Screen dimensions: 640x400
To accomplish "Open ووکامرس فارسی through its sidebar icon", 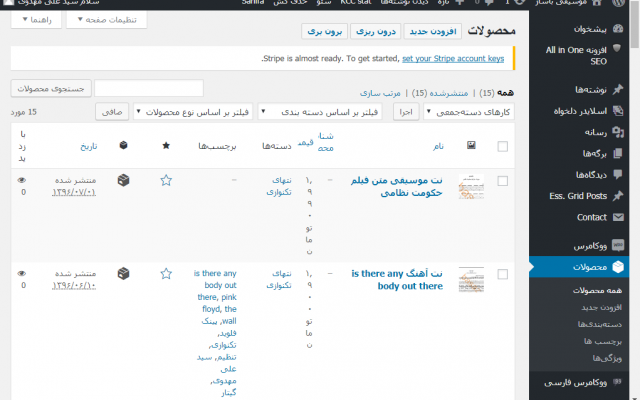I will pos(617,382).
